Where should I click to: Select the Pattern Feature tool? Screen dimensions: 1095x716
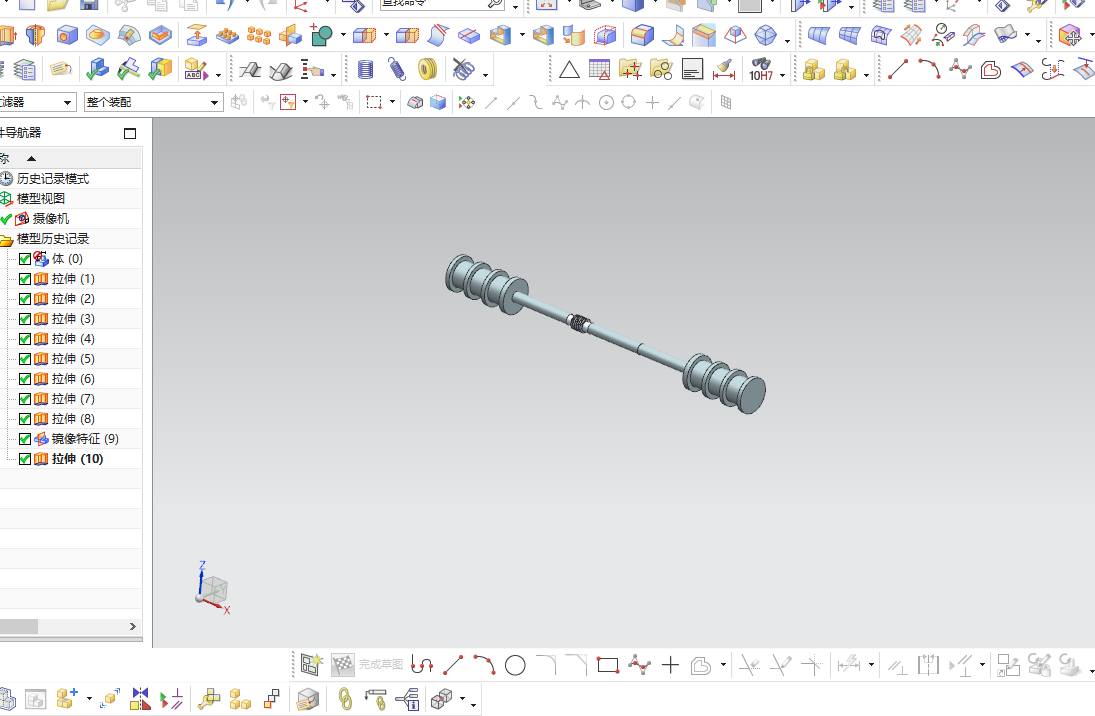[258, 35]
